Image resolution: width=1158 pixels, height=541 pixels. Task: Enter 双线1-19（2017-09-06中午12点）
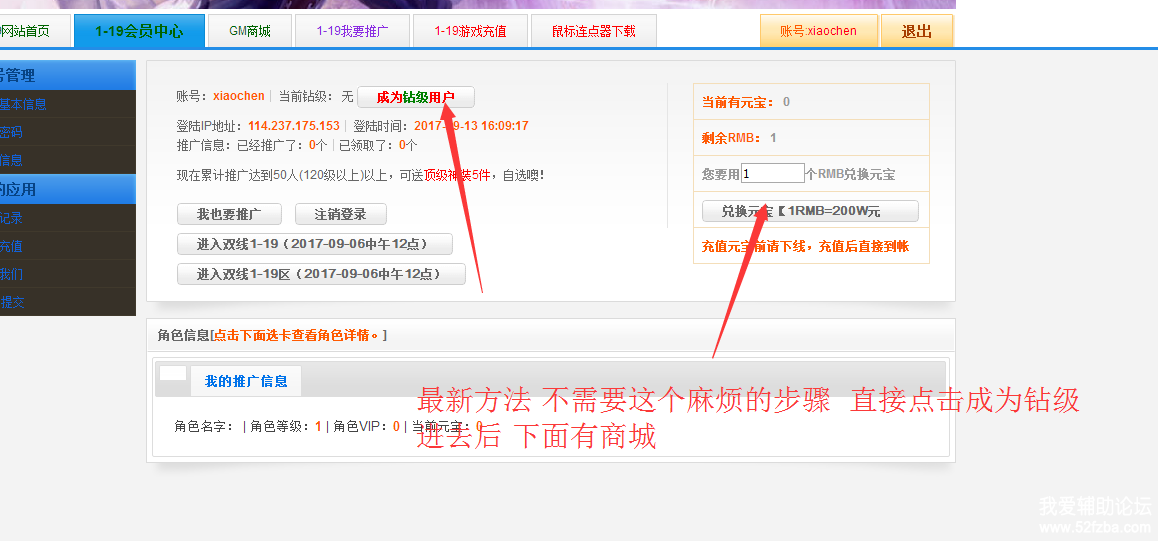click(315, 244)
